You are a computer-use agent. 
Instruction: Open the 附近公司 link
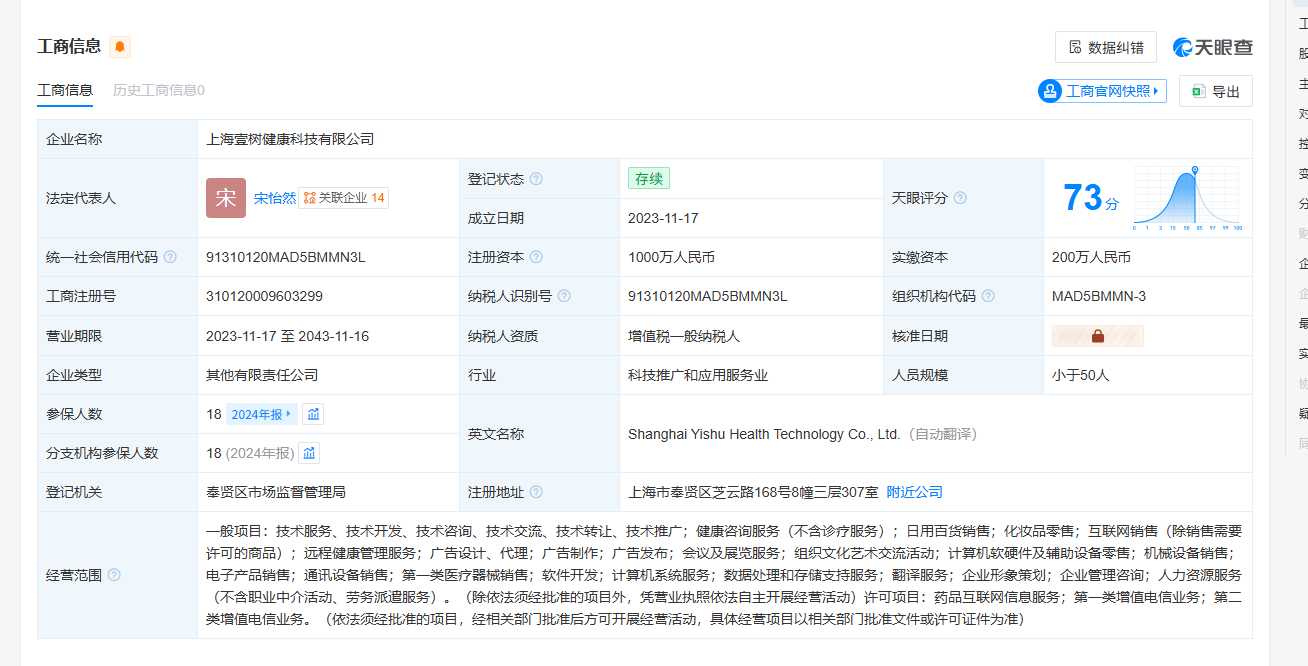[x=914, y=492]
